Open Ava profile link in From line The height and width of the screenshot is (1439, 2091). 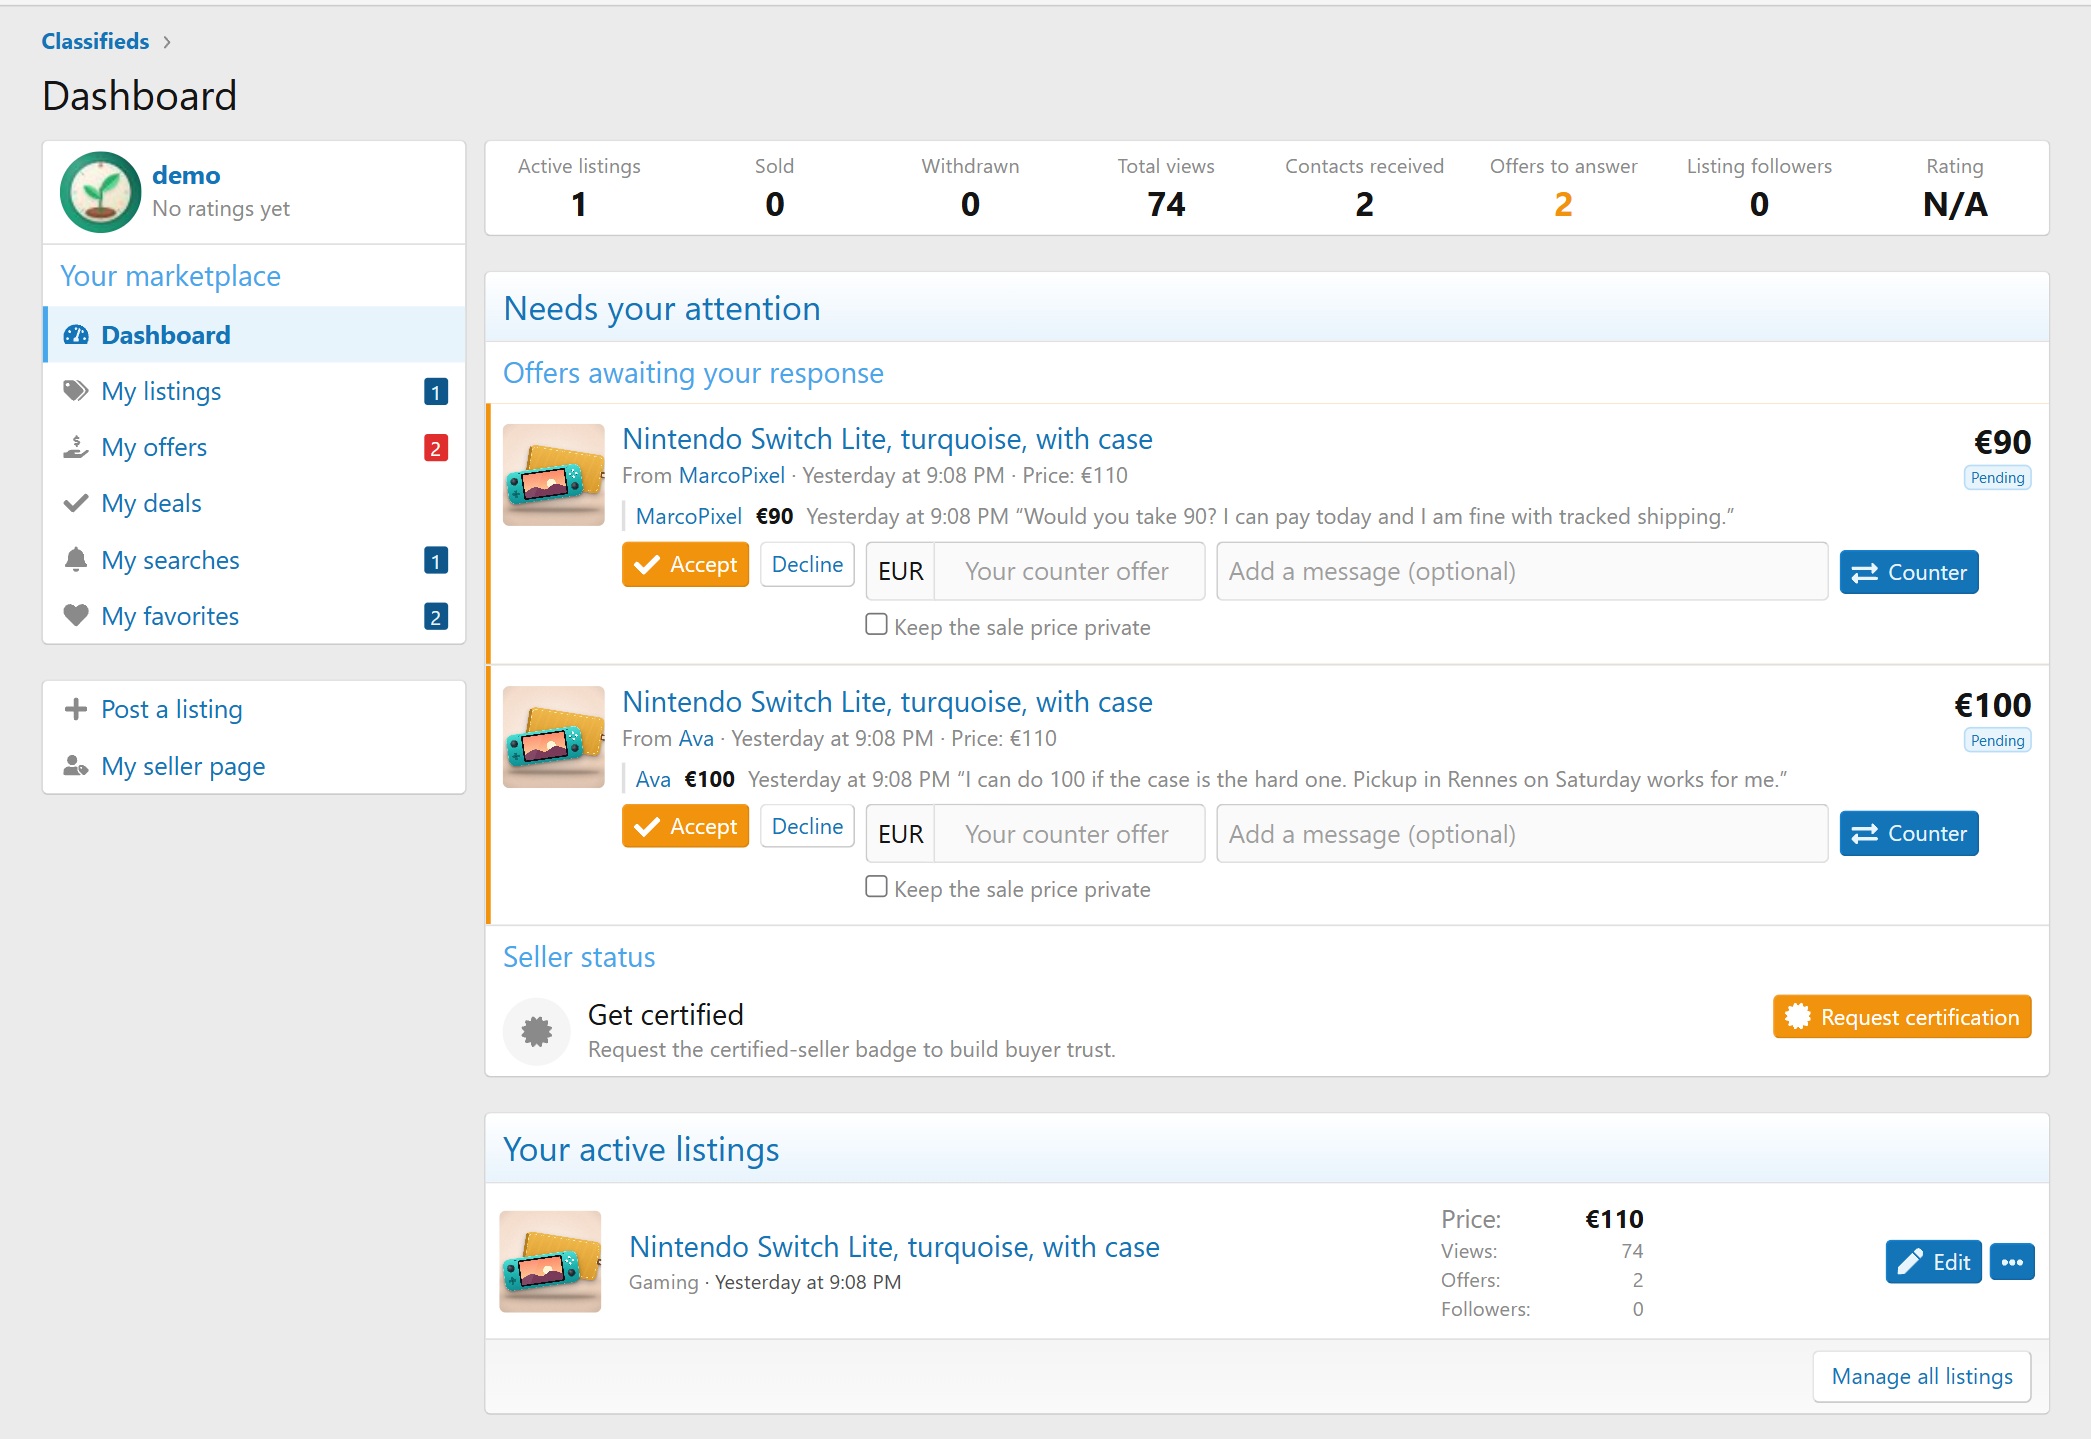(696, 738)
